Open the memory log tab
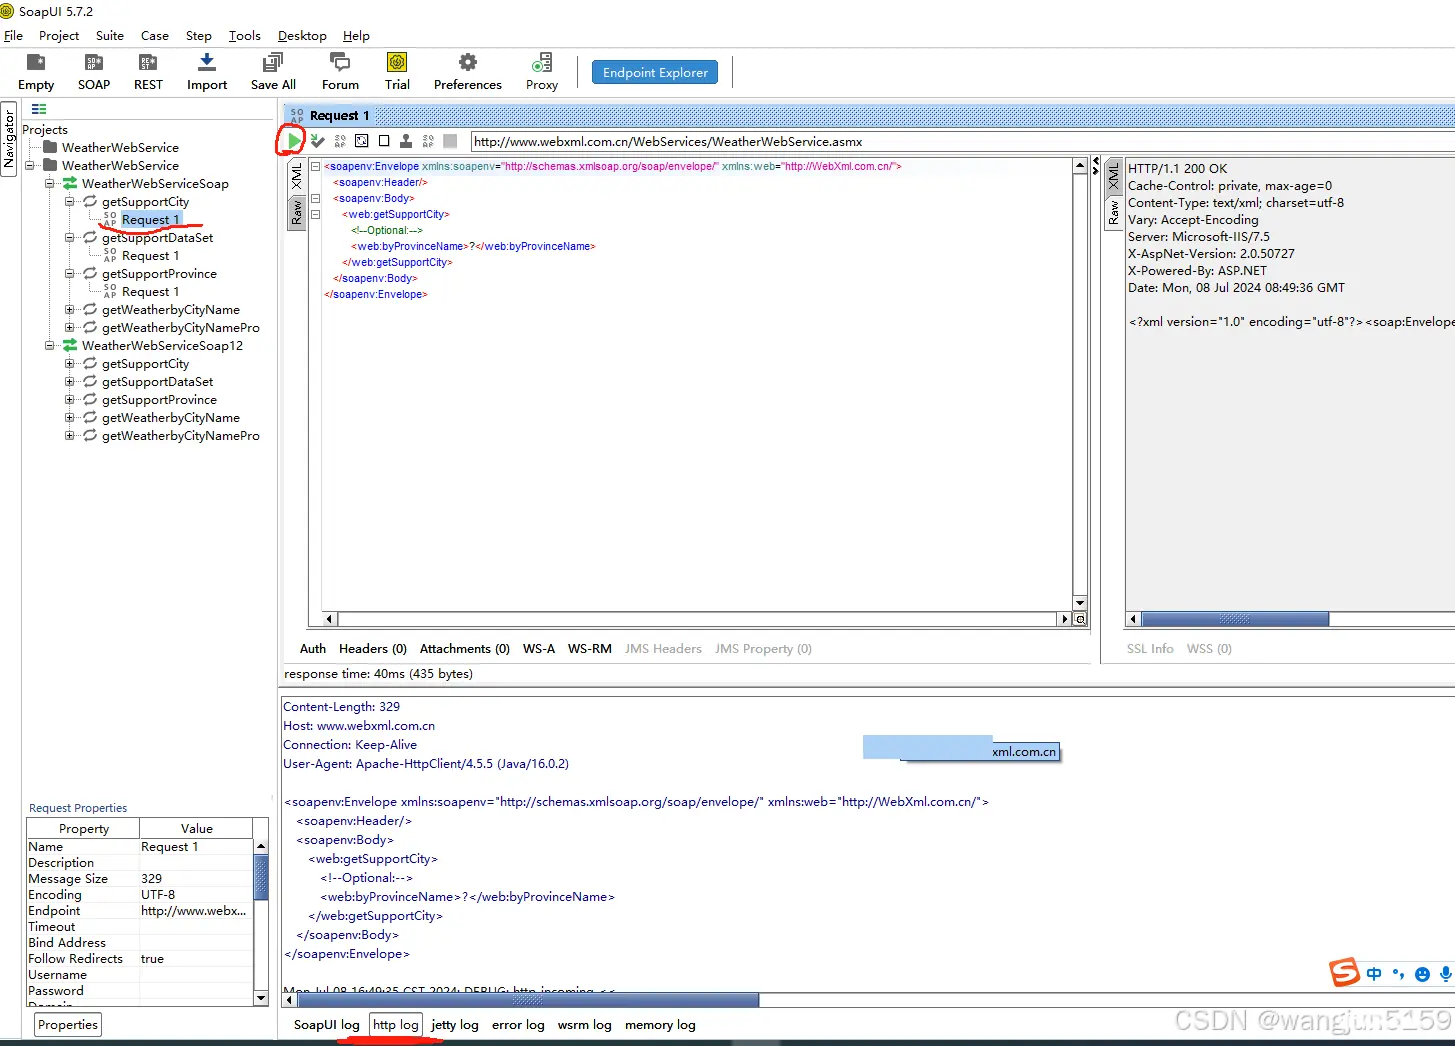 tap(660, 1024)
